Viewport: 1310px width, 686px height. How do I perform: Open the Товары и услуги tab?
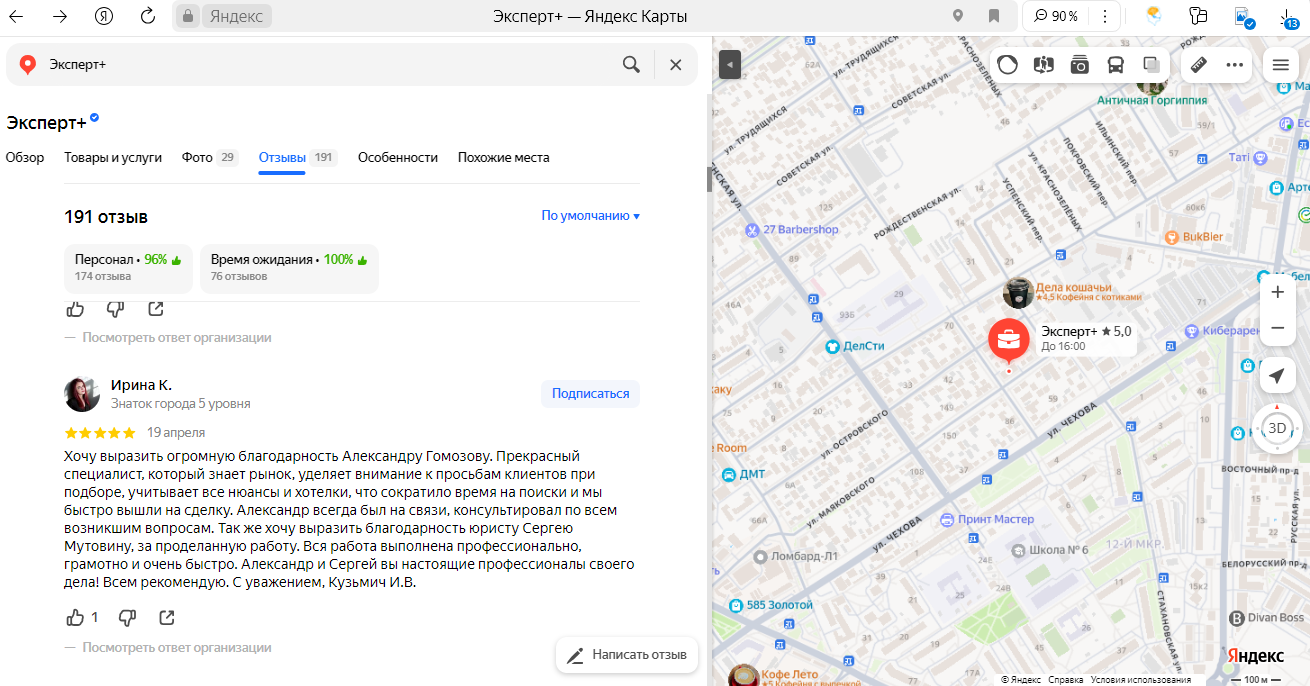[x=113, y=158]
